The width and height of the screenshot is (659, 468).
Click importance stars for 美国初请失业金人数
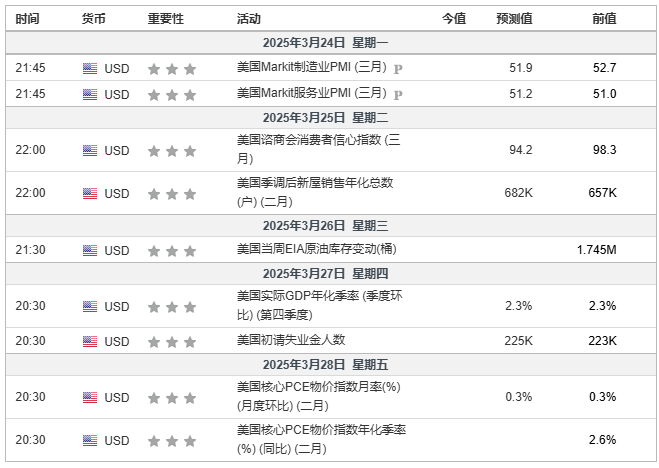(171, 342)
